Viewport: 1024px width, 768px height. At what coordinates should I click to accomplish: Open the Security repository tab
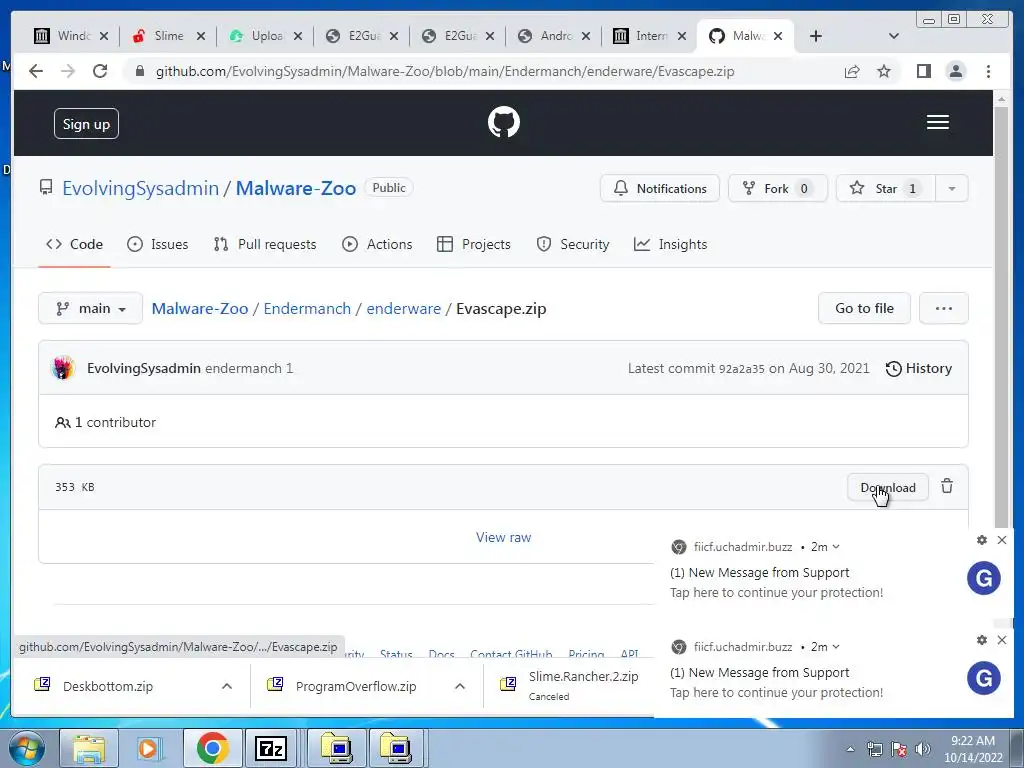pyautogui.click(x=573, y=244)
